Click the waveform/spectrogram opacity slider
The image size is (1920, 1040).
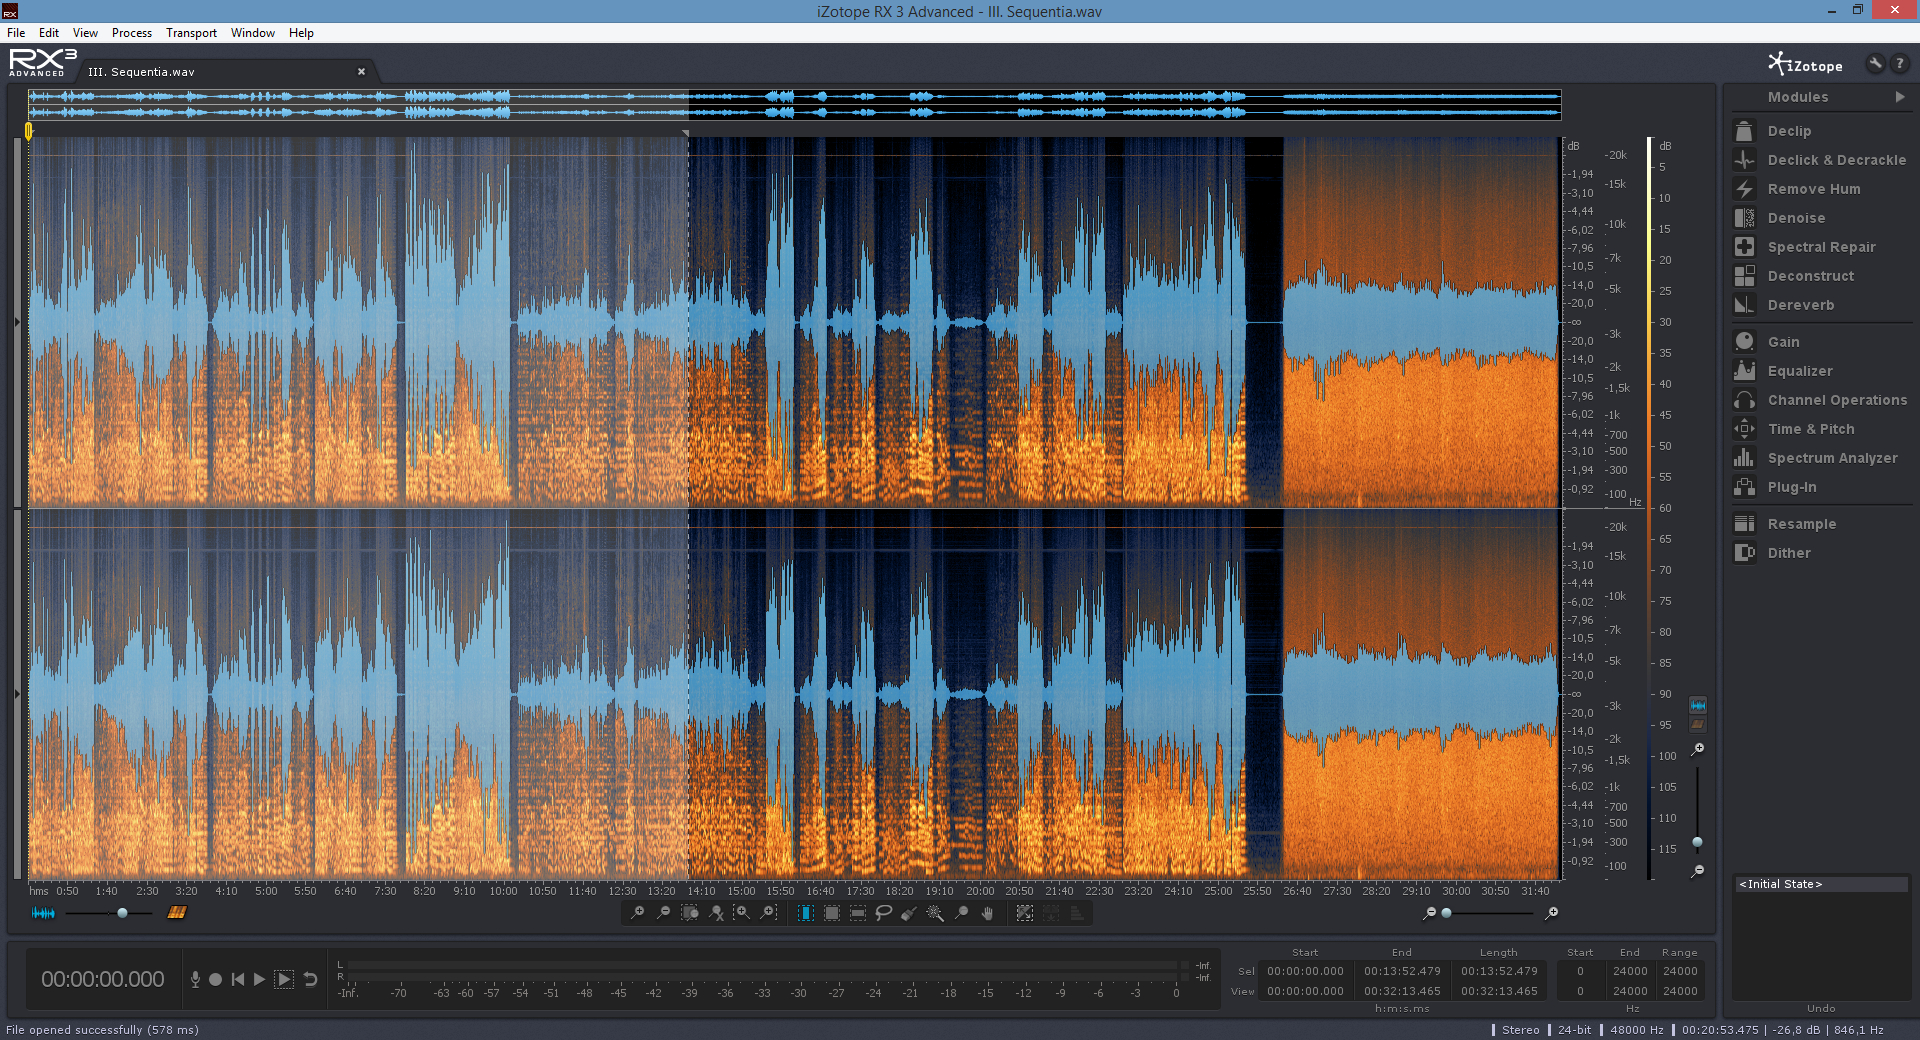[122, 913]
